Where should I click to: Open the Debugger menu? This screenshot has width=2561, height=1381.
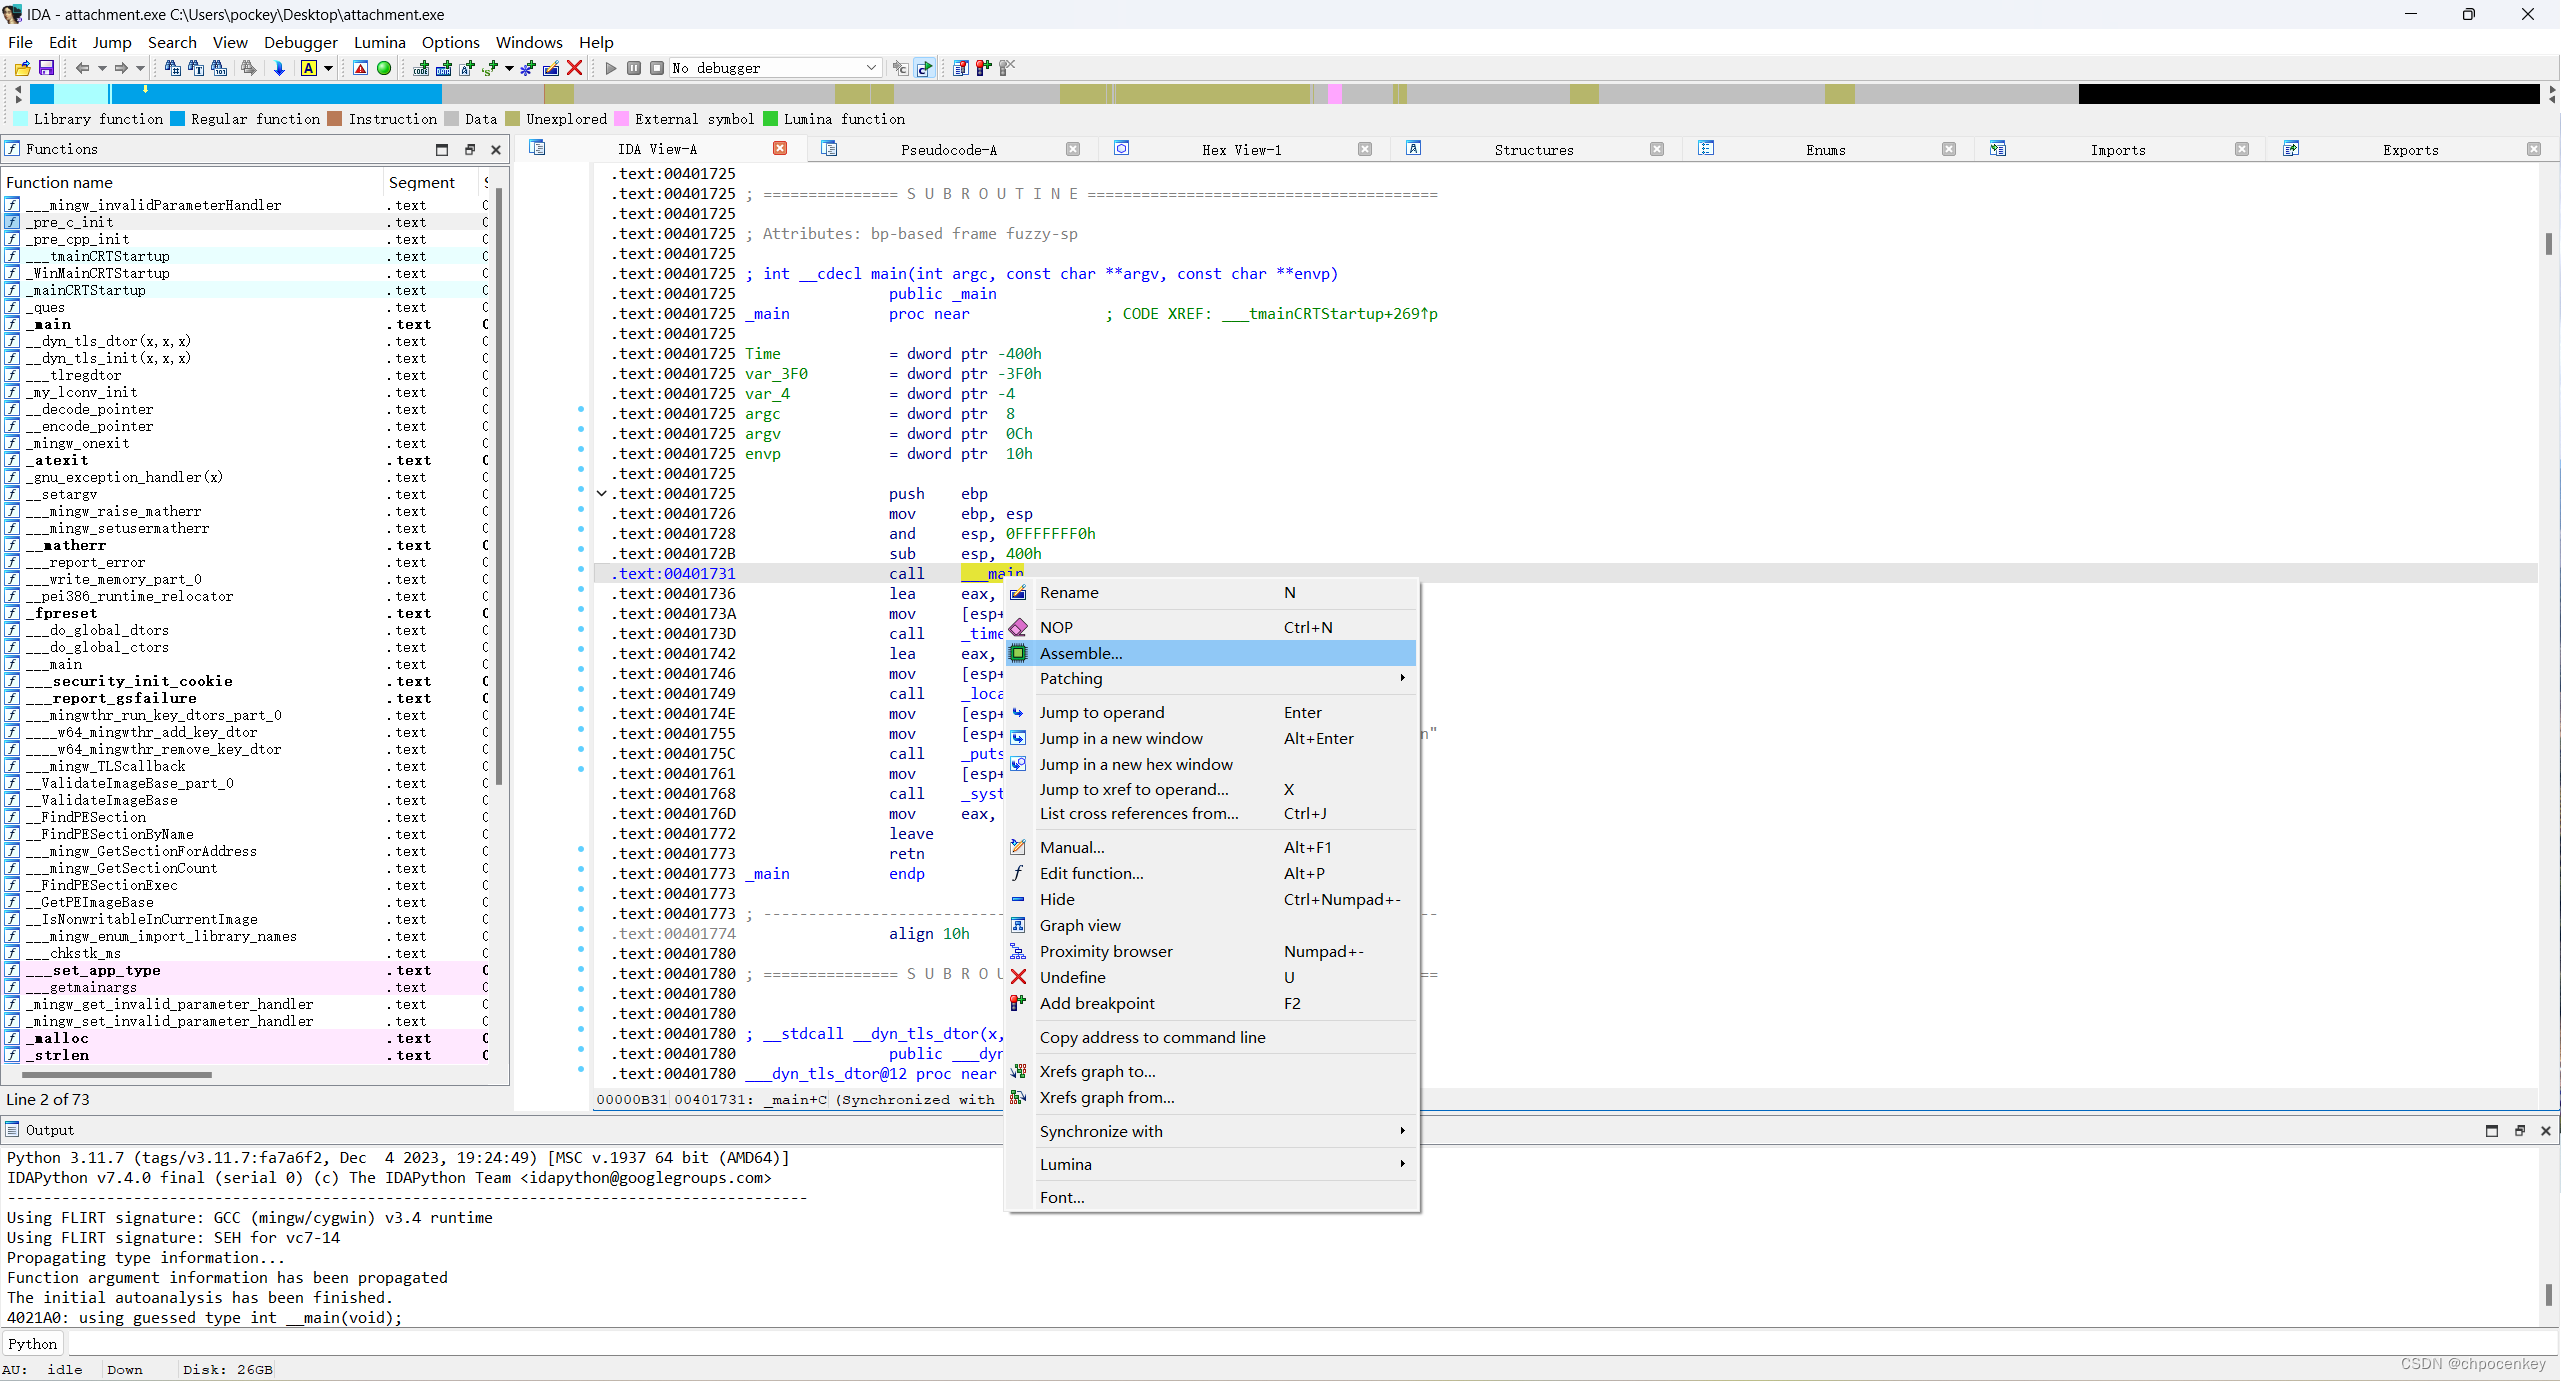300,42
